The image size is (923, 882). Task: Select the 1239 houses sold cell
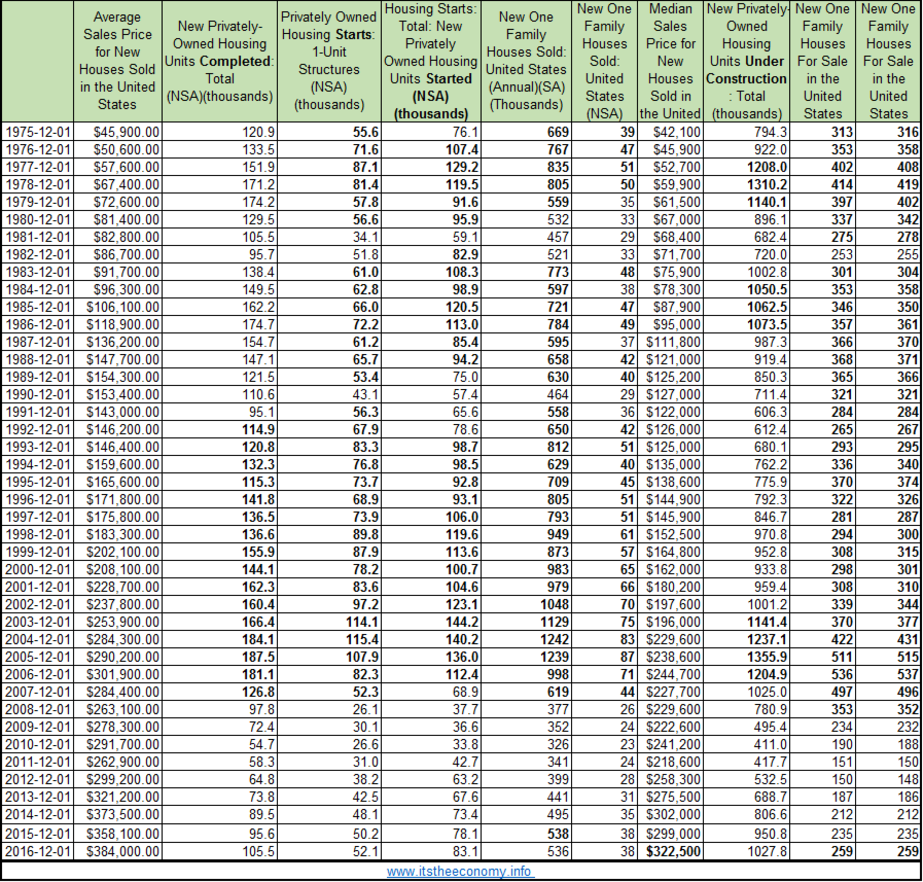pyautogui.click(x=526, y=656)
